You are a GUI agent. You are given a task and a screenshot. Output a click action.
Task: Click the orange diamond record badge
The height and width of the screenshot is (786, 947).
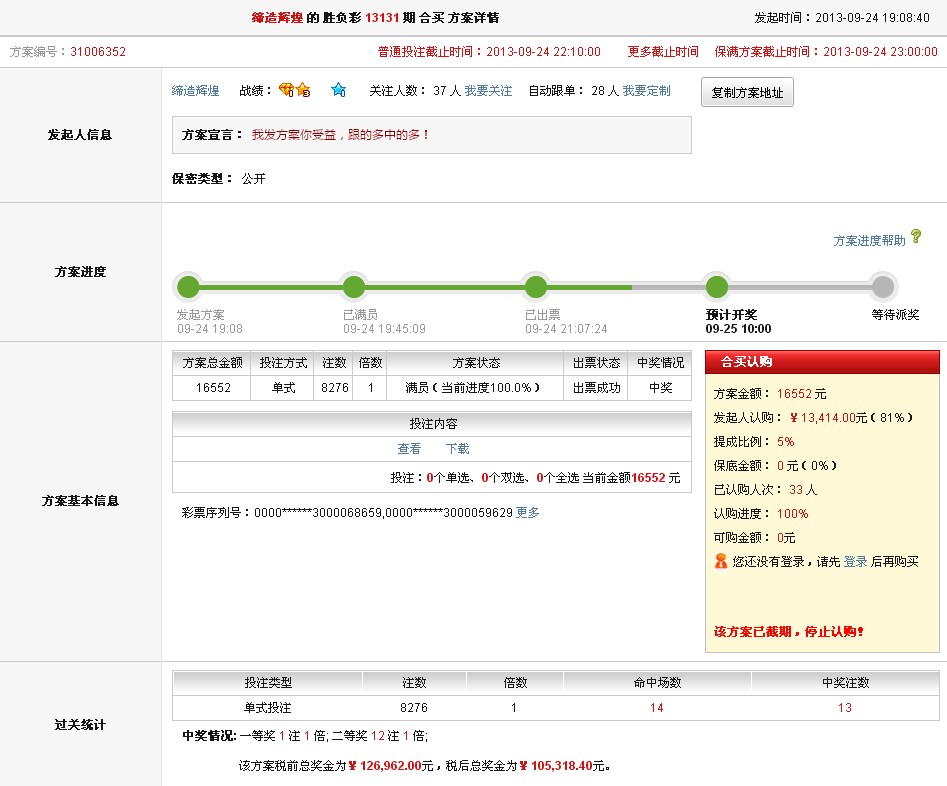287,90
